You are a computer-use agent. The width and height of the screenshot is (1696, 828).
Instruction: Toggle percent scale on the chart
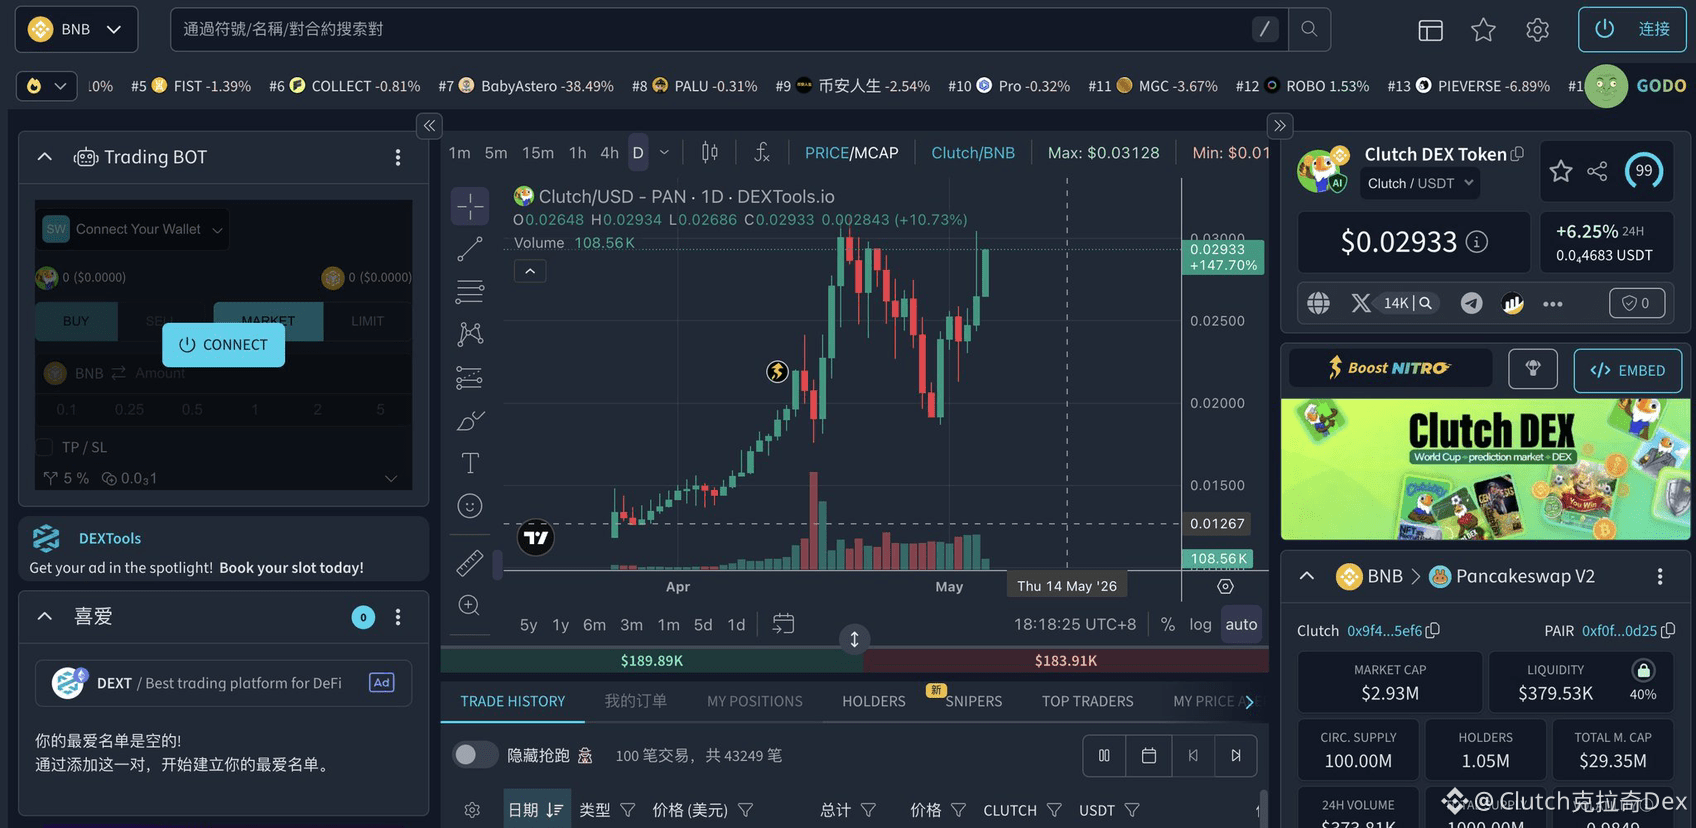1168,624
